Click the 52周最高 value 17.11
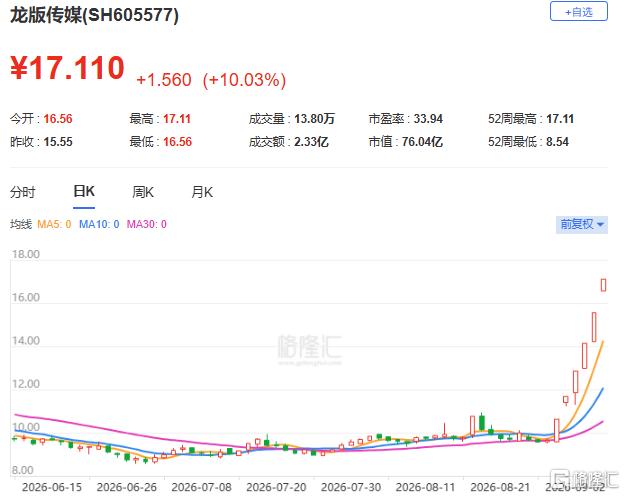The width and height of the screenshot is (625, 496). [560, 119]
